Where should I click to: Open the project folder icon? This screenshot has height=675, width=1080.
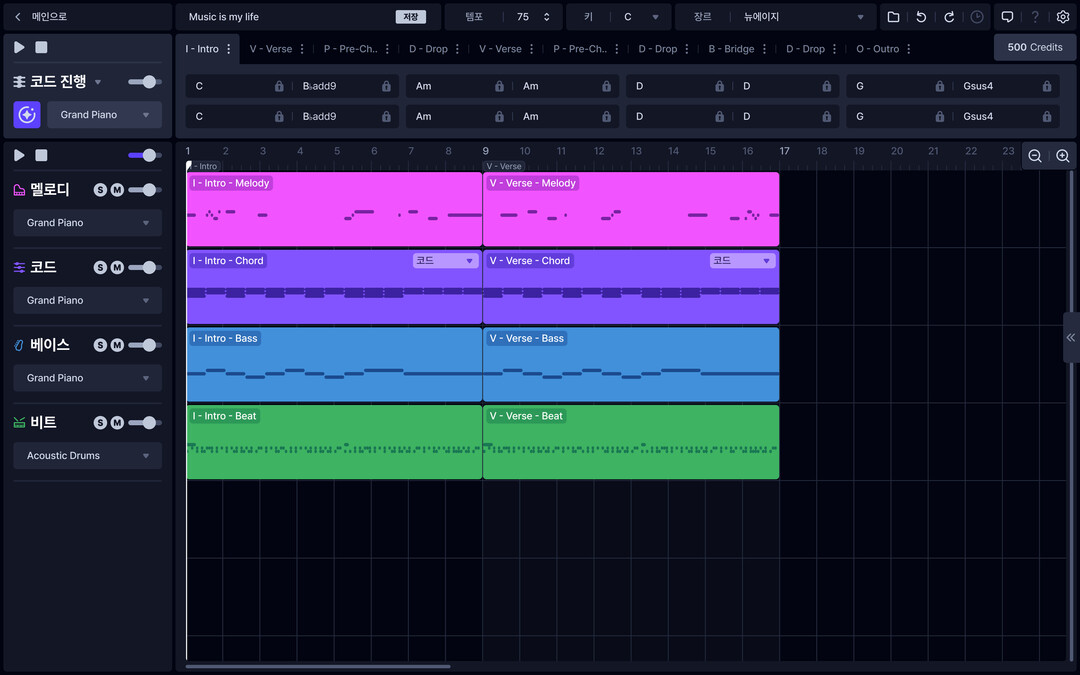tap(893, 17)
